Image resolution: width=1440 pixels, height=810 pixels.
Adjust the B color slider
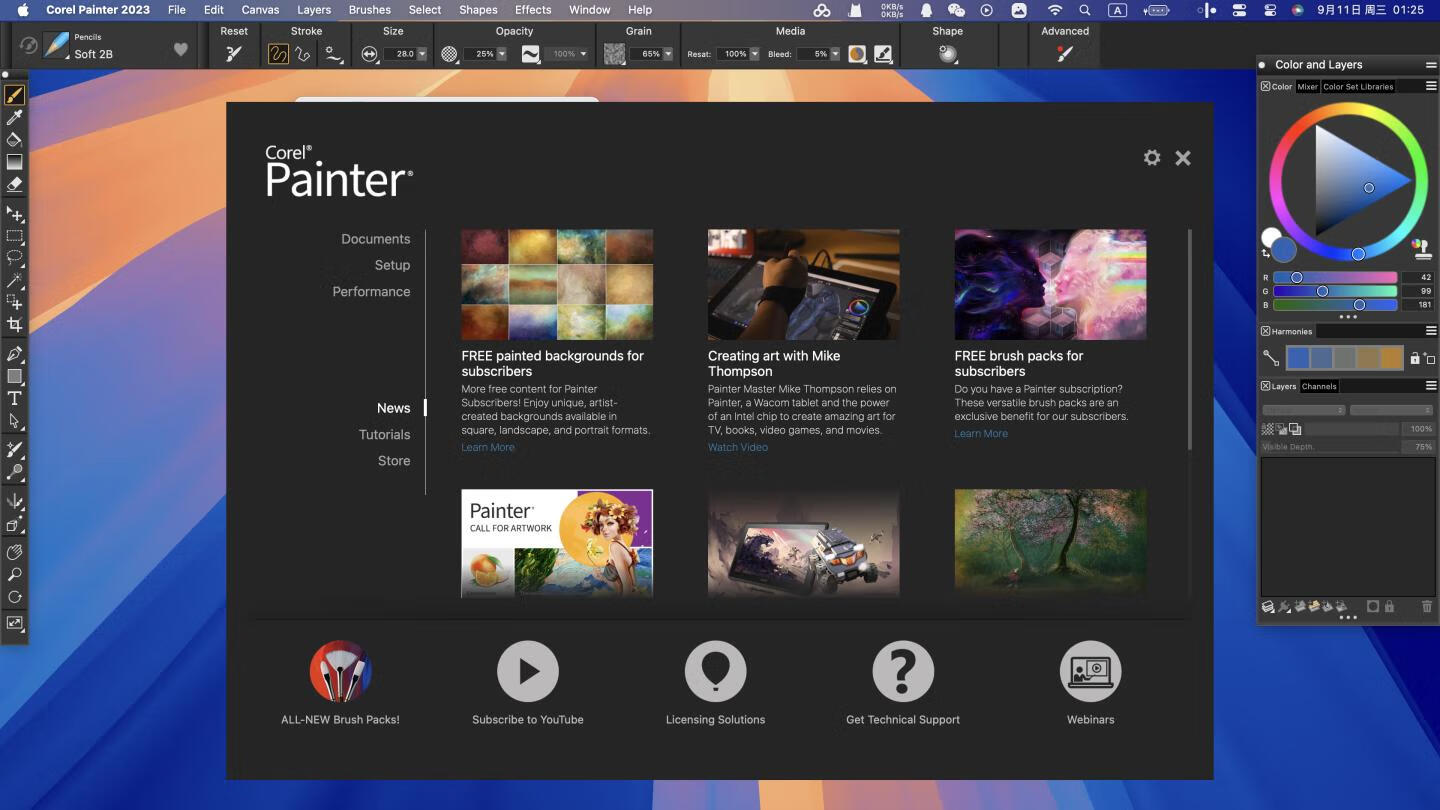tap(1335, 305)
